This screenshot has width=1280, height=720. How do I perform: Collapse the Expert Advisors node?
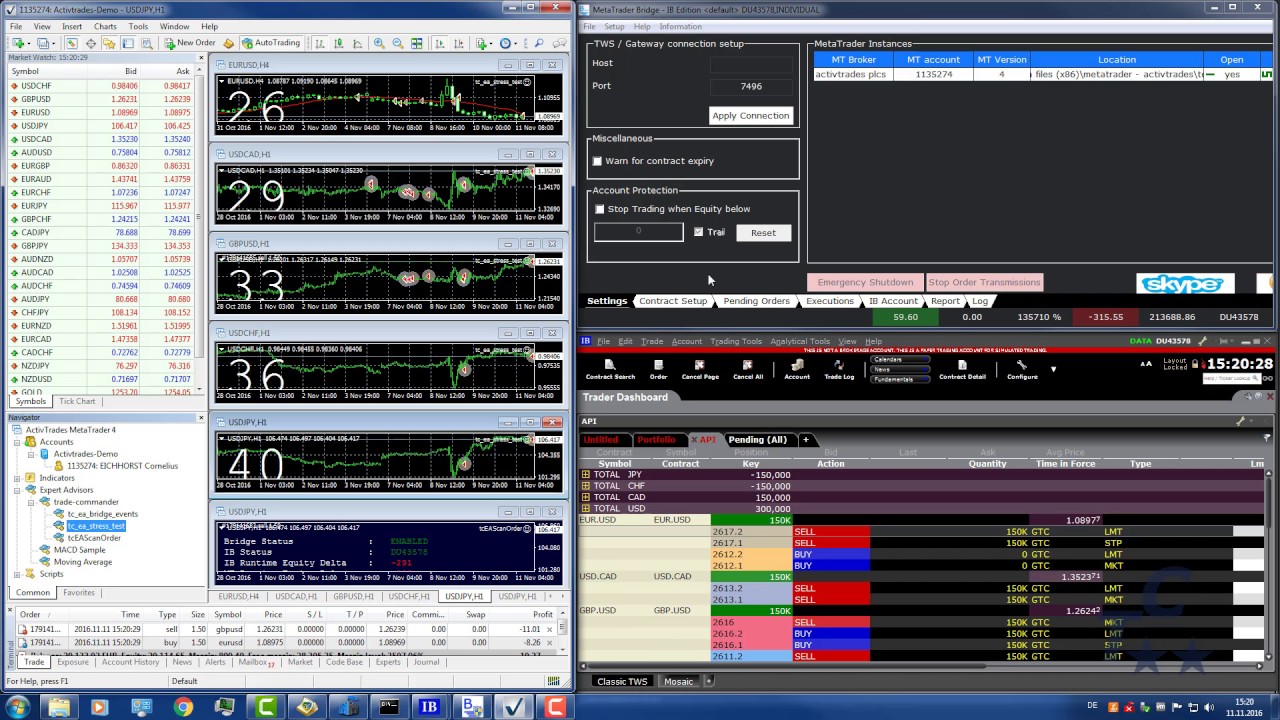pyautogui.click(x=17, y=490)
